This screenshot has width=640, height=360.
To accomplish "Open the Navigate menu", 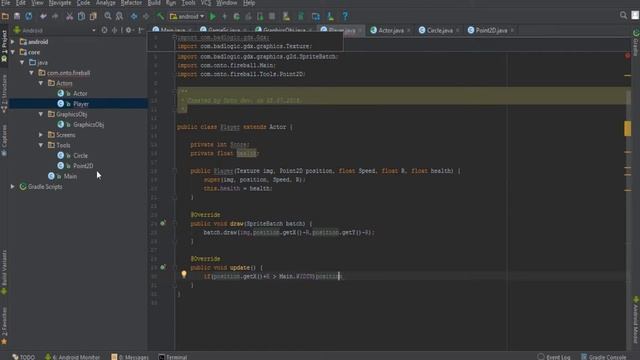I will pyautogui.click(x=60, y=3).
